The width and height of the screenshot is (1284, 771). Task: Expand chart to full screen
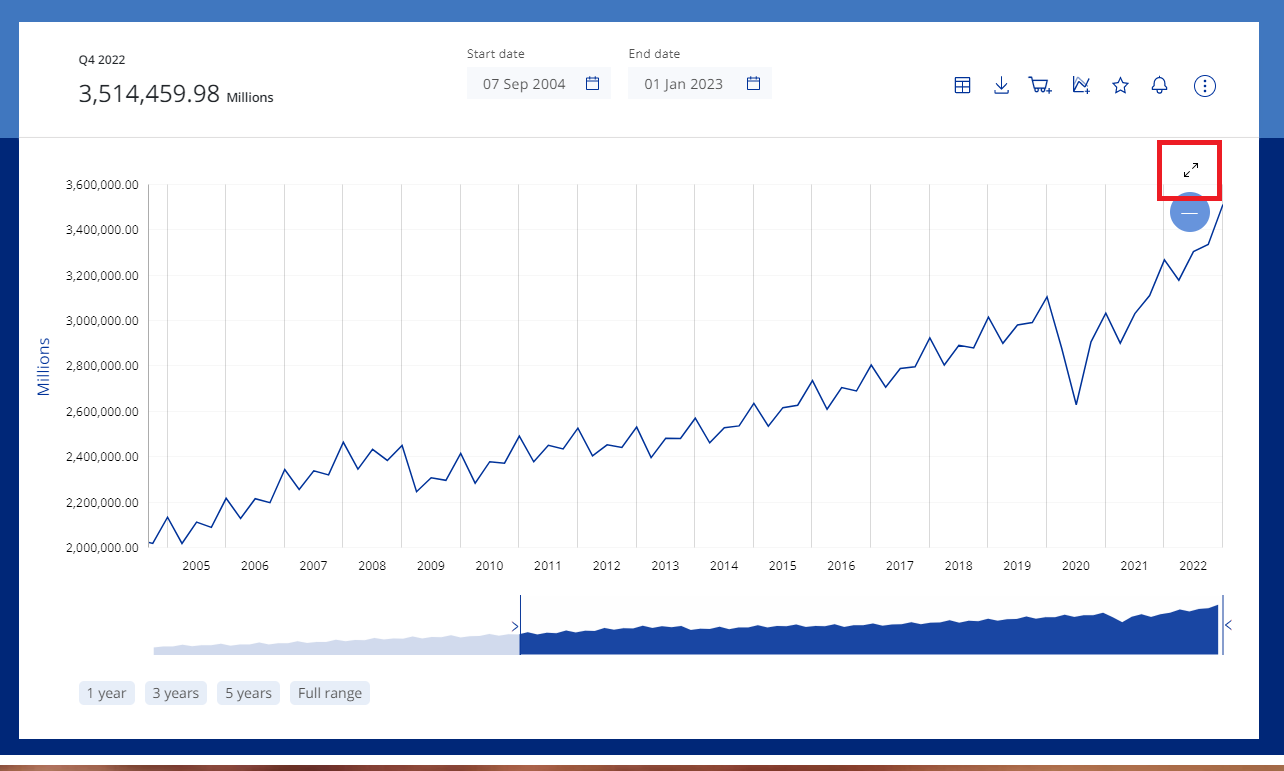click(1190, 170)
